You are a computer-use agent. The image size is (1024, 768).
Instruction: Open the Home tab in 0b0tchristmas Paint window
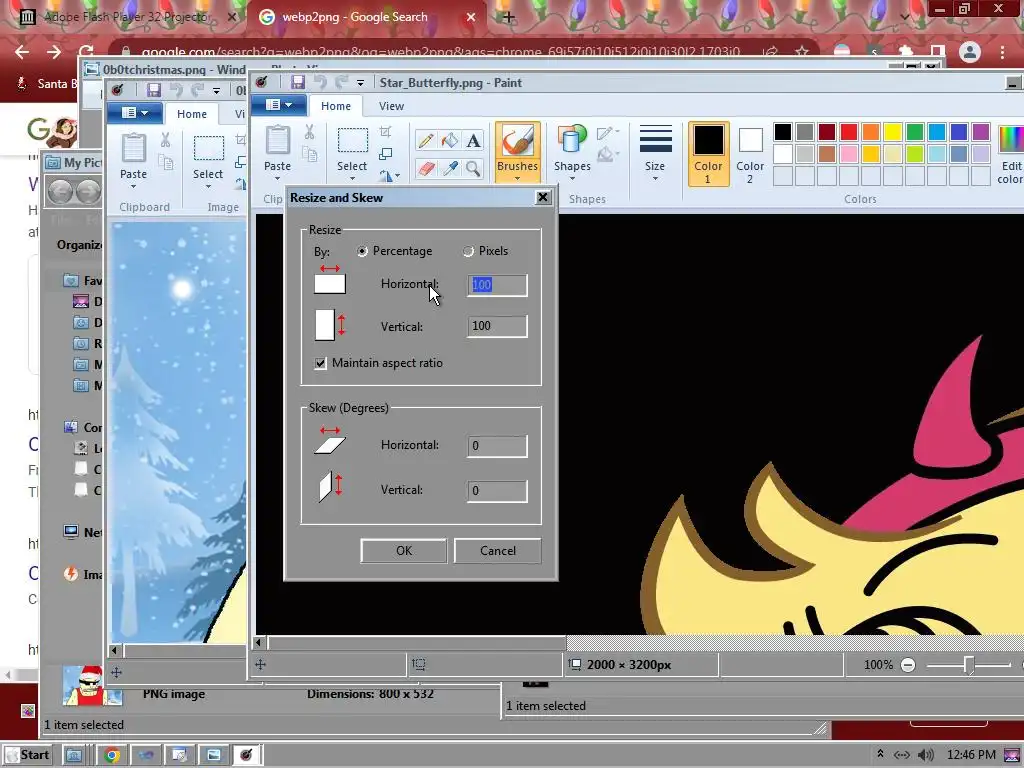tap(192, 114)
